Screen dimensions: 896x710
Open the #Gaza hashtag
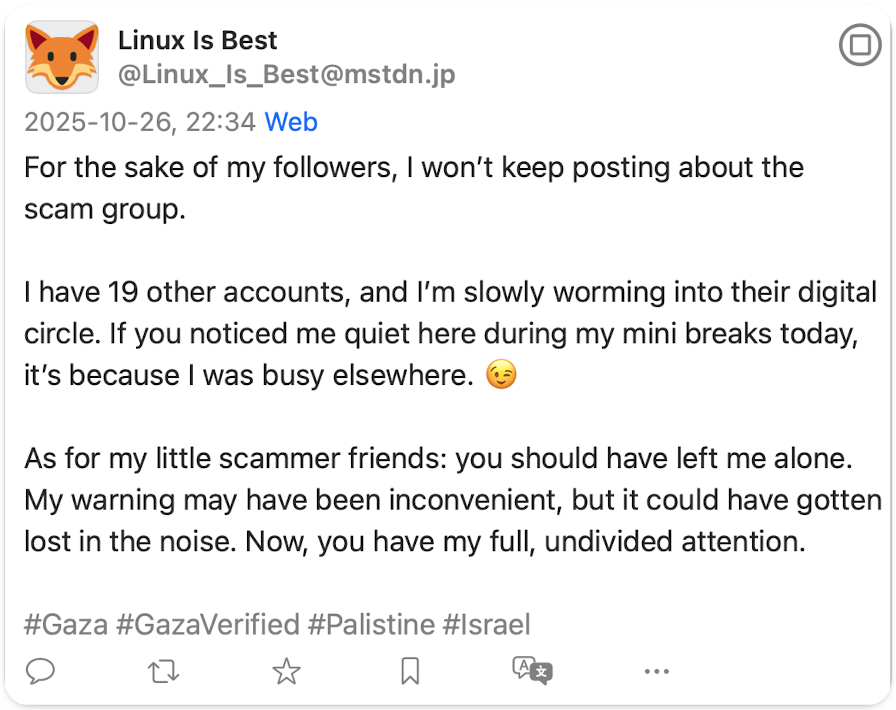click(66, 624)
